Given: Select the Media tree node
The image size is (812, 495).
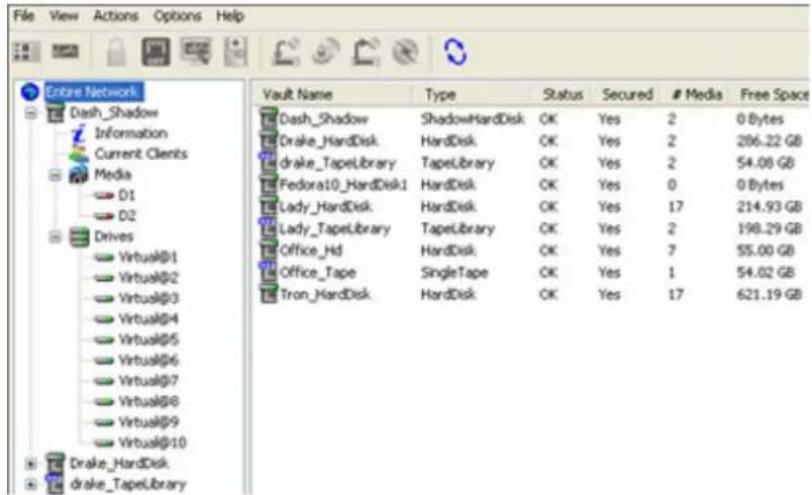Looking at the screenshot, I should point(112,174).
